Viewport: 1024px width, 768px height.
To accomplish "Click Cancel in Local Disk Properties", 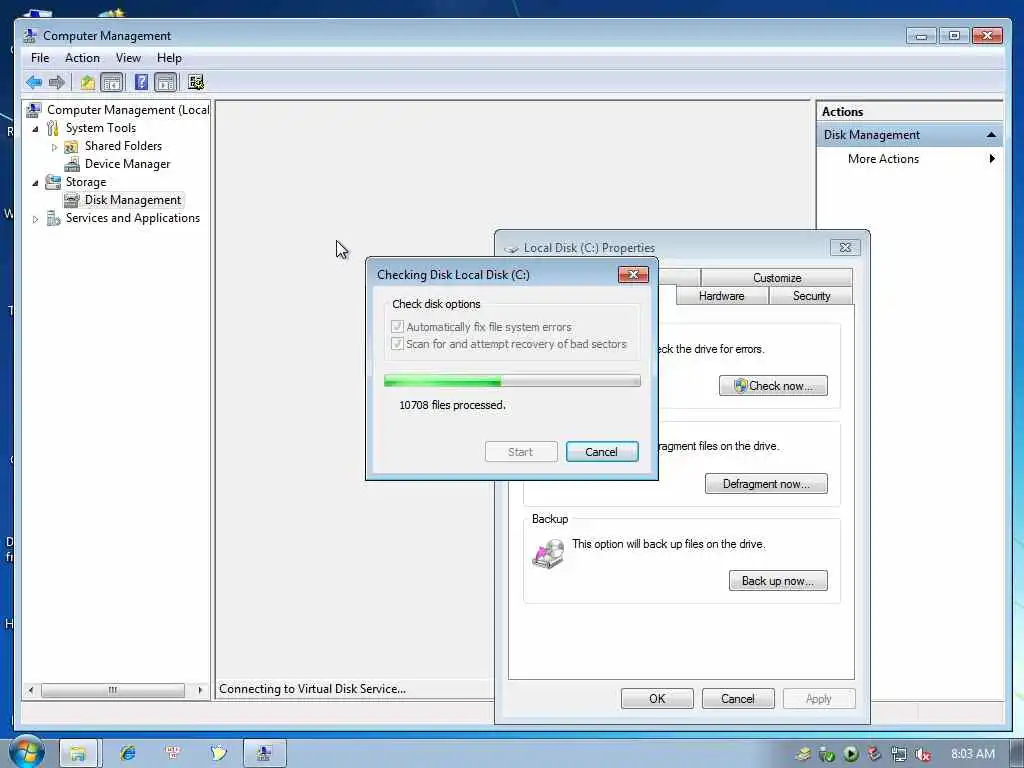I will pyautogui.click(x=738, y=699).
